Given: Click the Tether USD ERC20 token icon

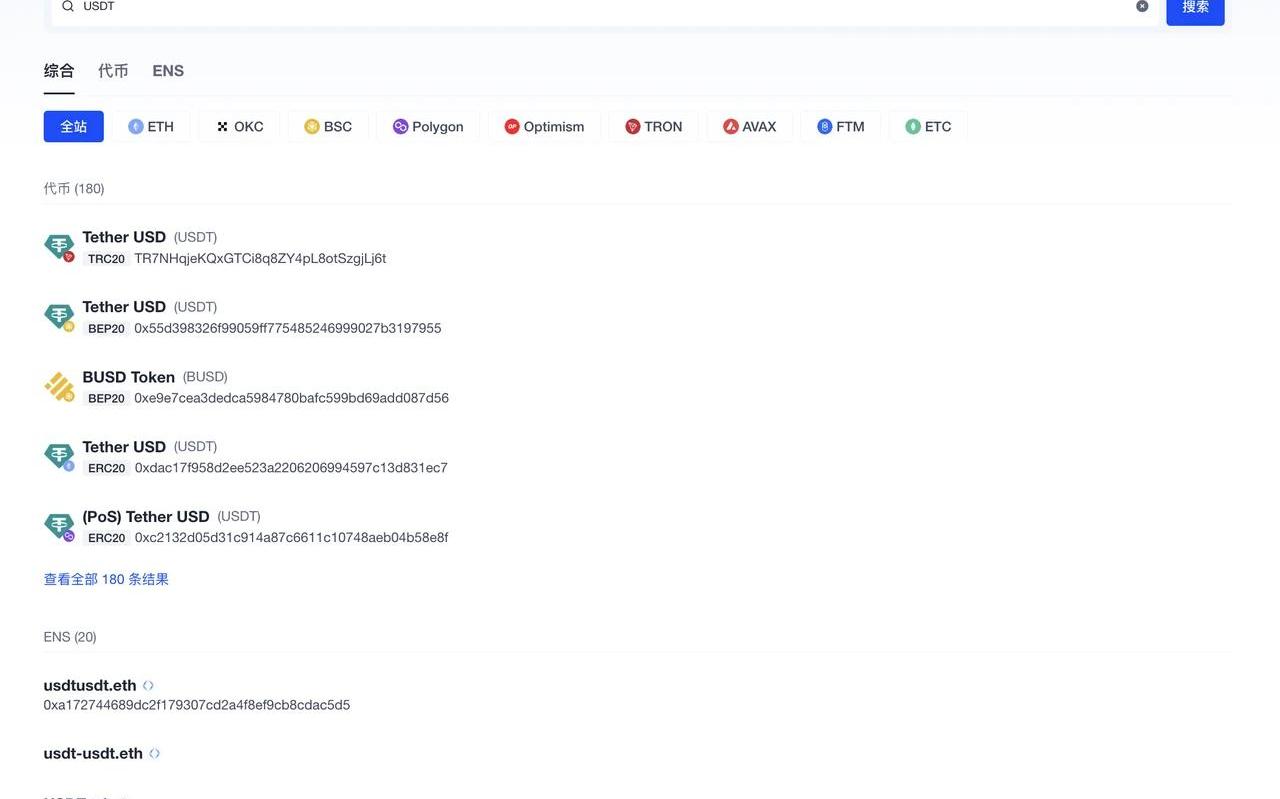Looking at the screenshot, I should [x=59, y=457].
